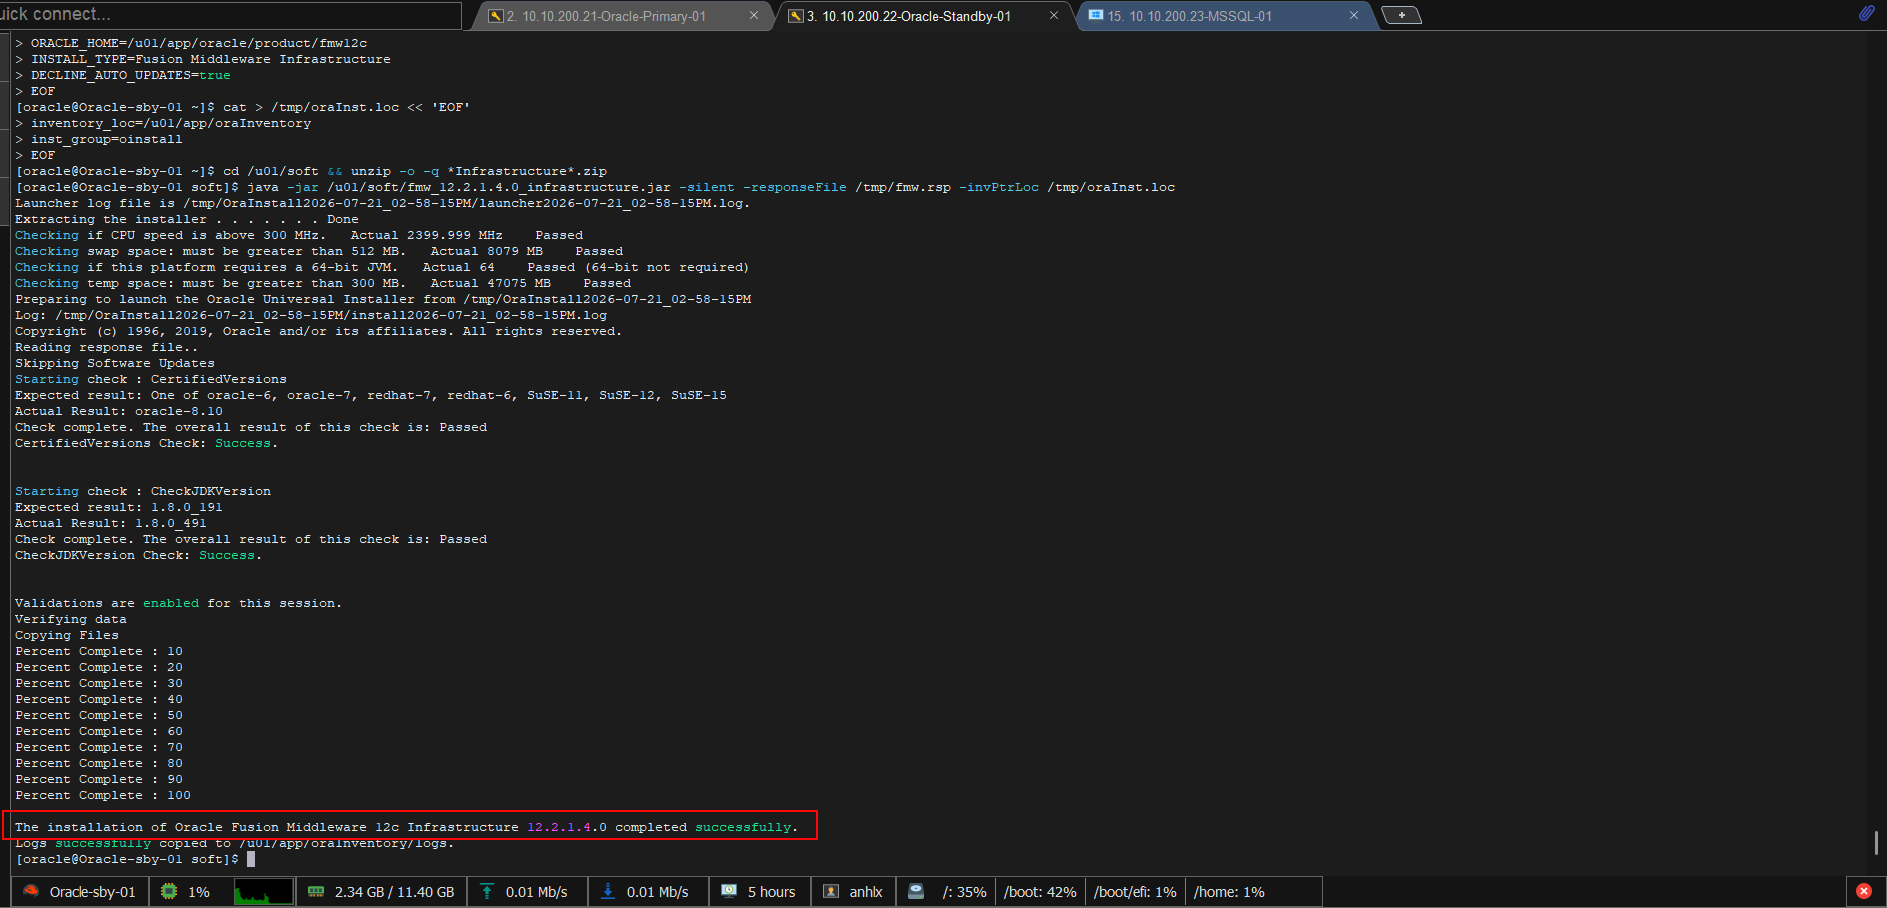Screen dimensions: 1887x908
Task: Click the 'DECLINE_AUTO_UPDATES=true' line
Action: (x=122, y=75)
